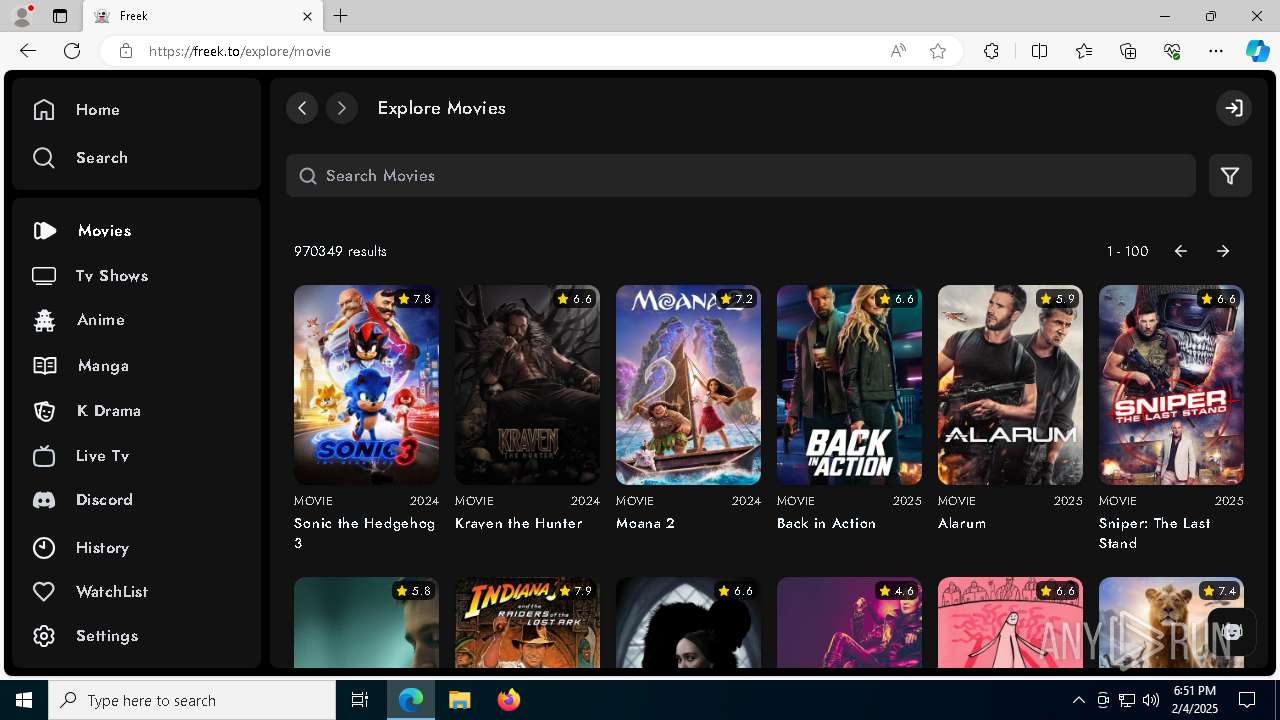Click the Alarum title text

click(x=962, y=523)
